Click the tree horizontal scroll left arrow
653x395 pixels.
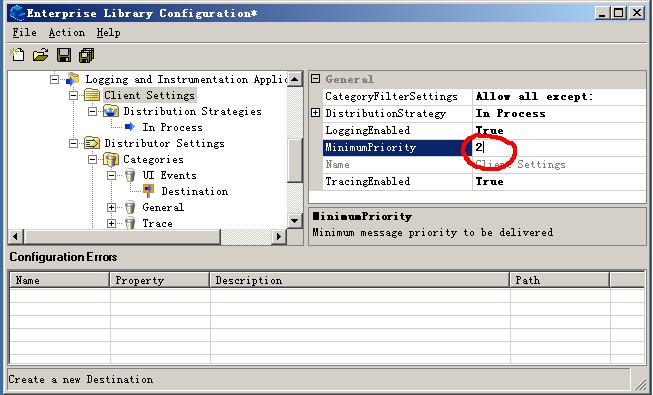pos(15,236)
